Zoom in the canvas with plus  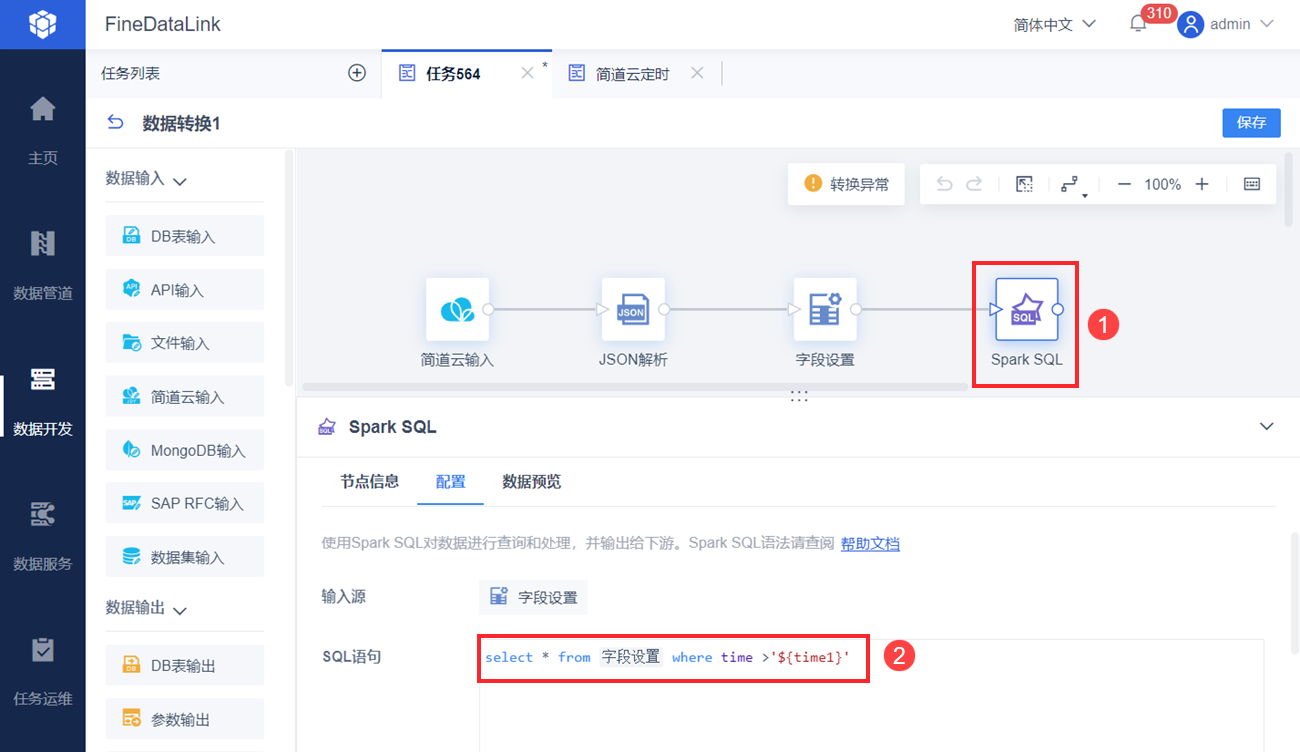point(1202,184)
